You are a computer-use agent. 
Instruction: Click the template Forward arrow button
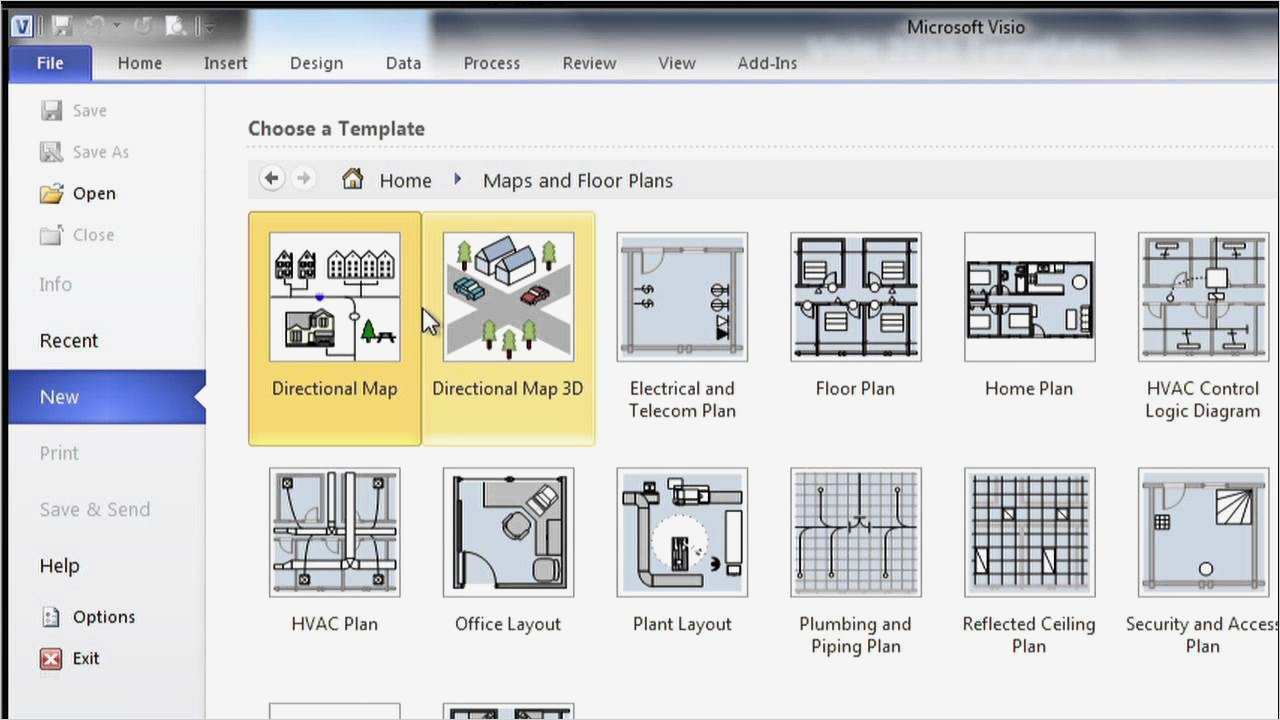pos(303,179)
